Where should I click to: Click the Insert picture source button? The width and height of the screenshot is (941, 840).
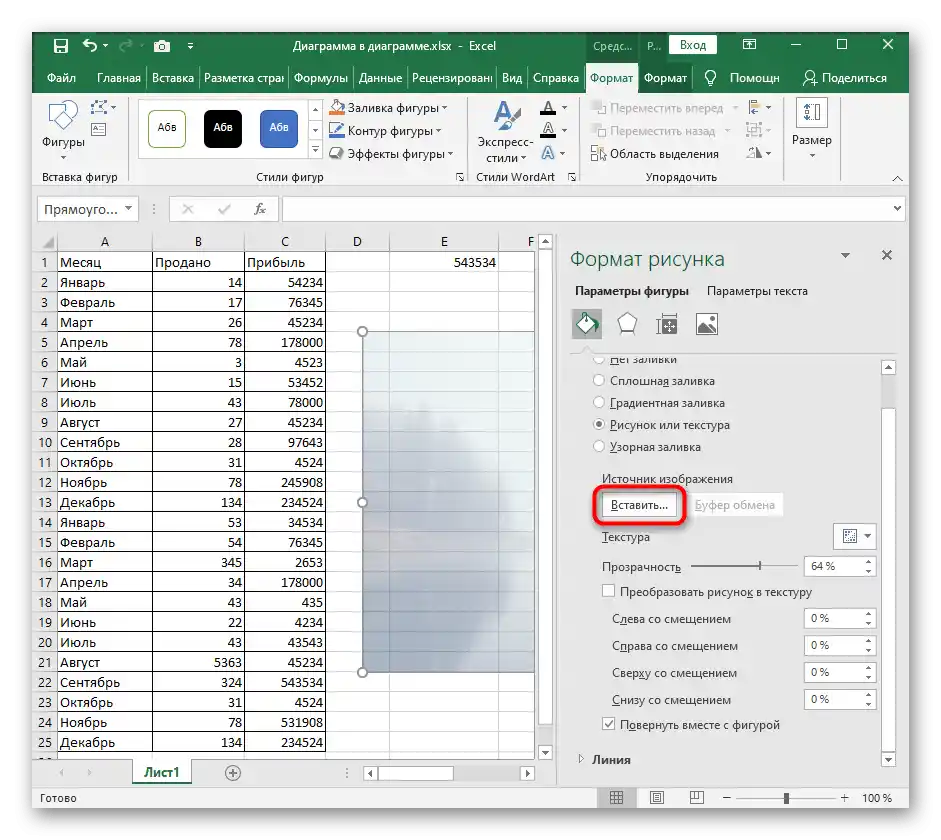point(639,506)
